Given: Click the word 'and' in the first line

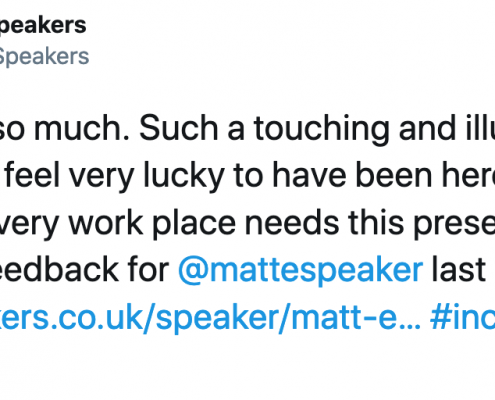Looking at the screenshot, I should tap(427, 128).
